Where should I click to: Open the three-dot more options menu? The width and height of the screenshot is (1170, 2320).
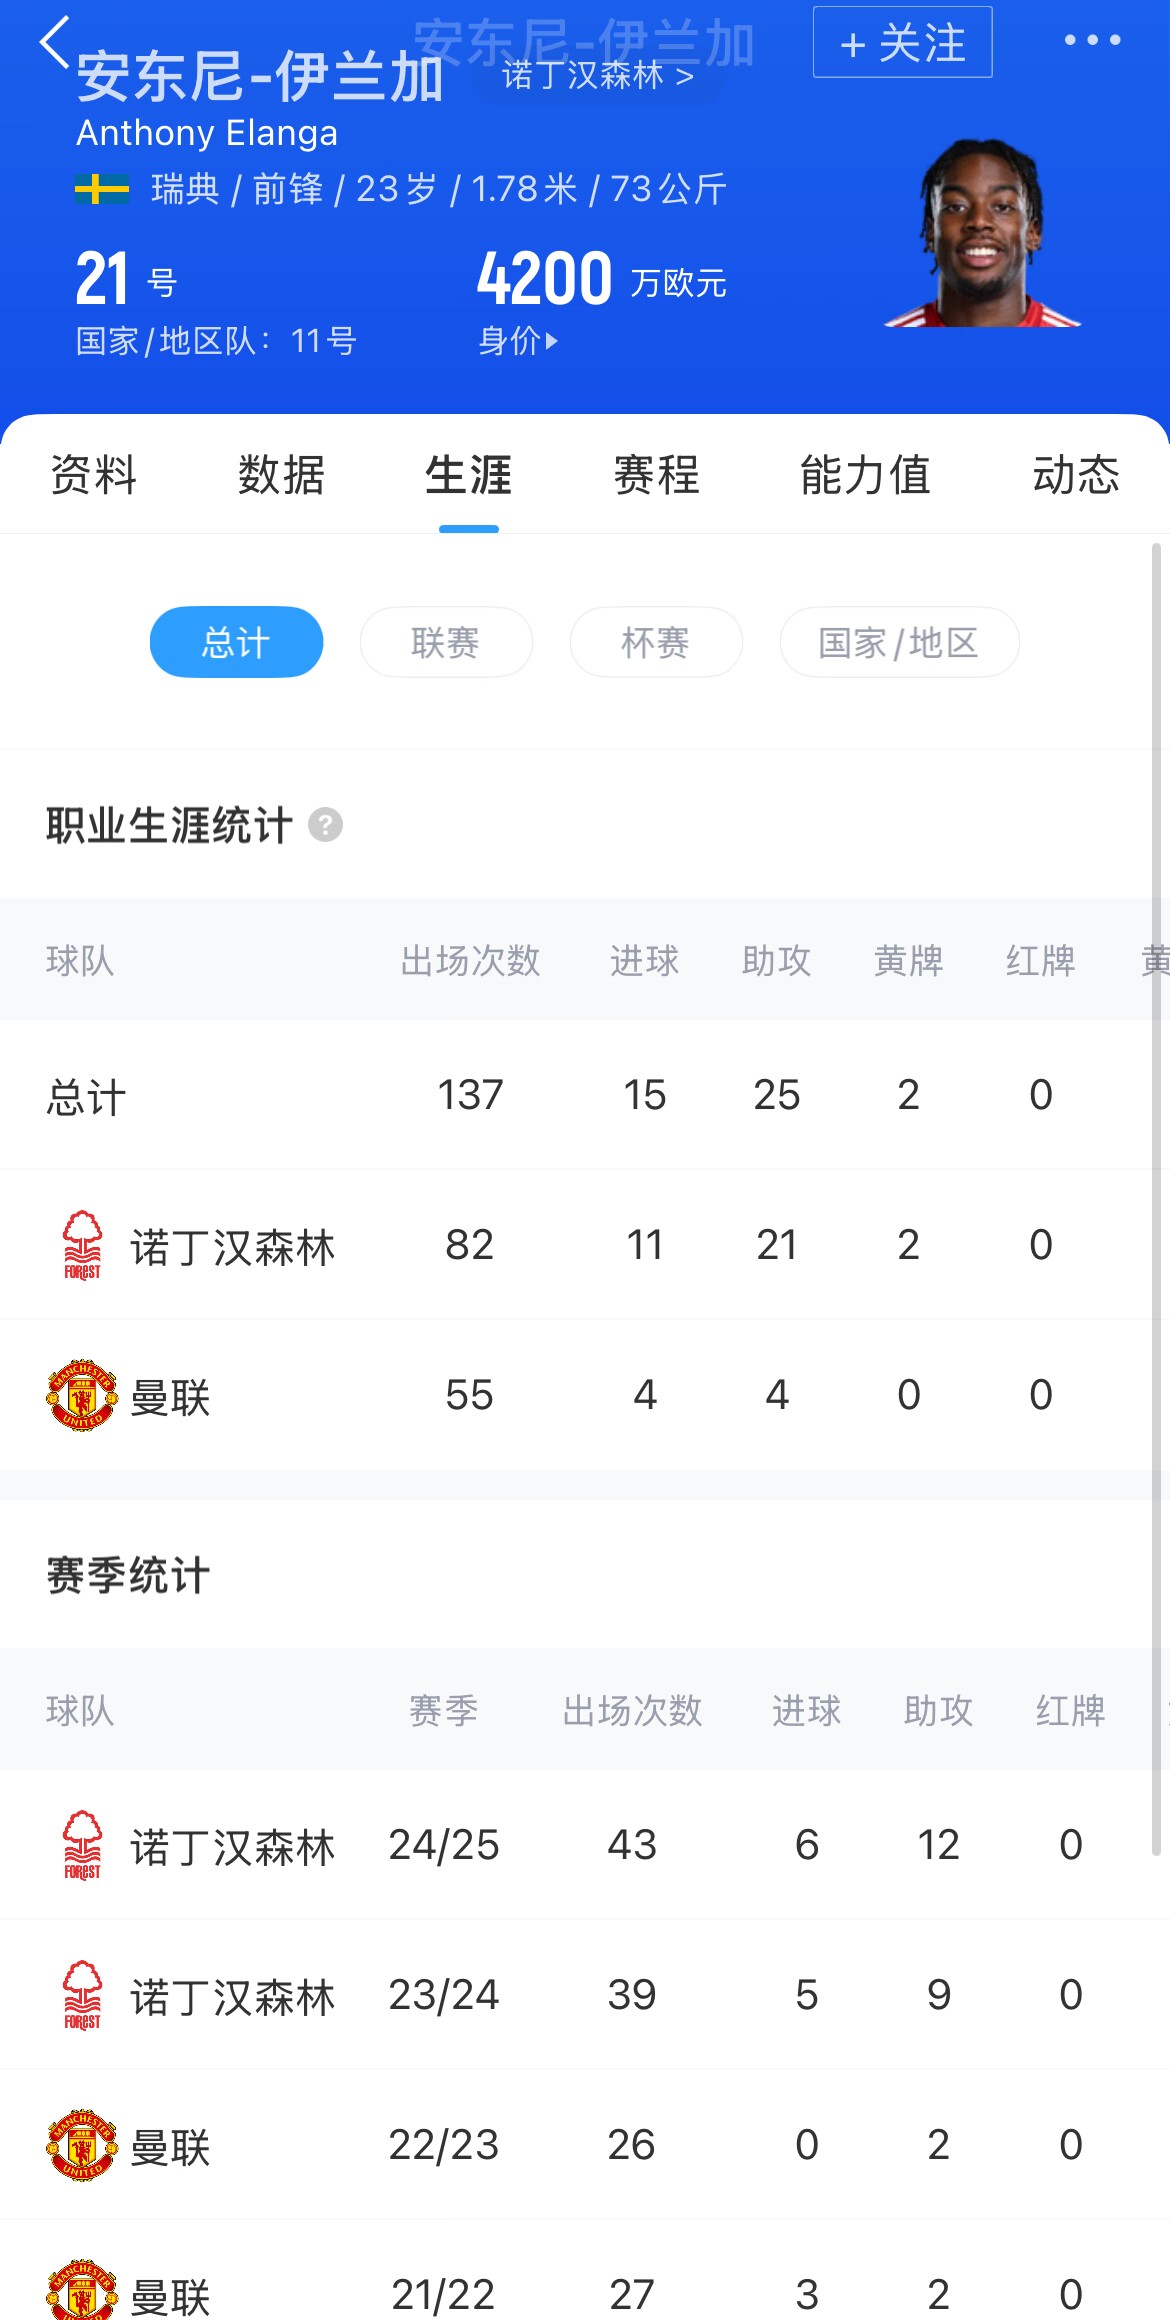[x=1092, y=41]
